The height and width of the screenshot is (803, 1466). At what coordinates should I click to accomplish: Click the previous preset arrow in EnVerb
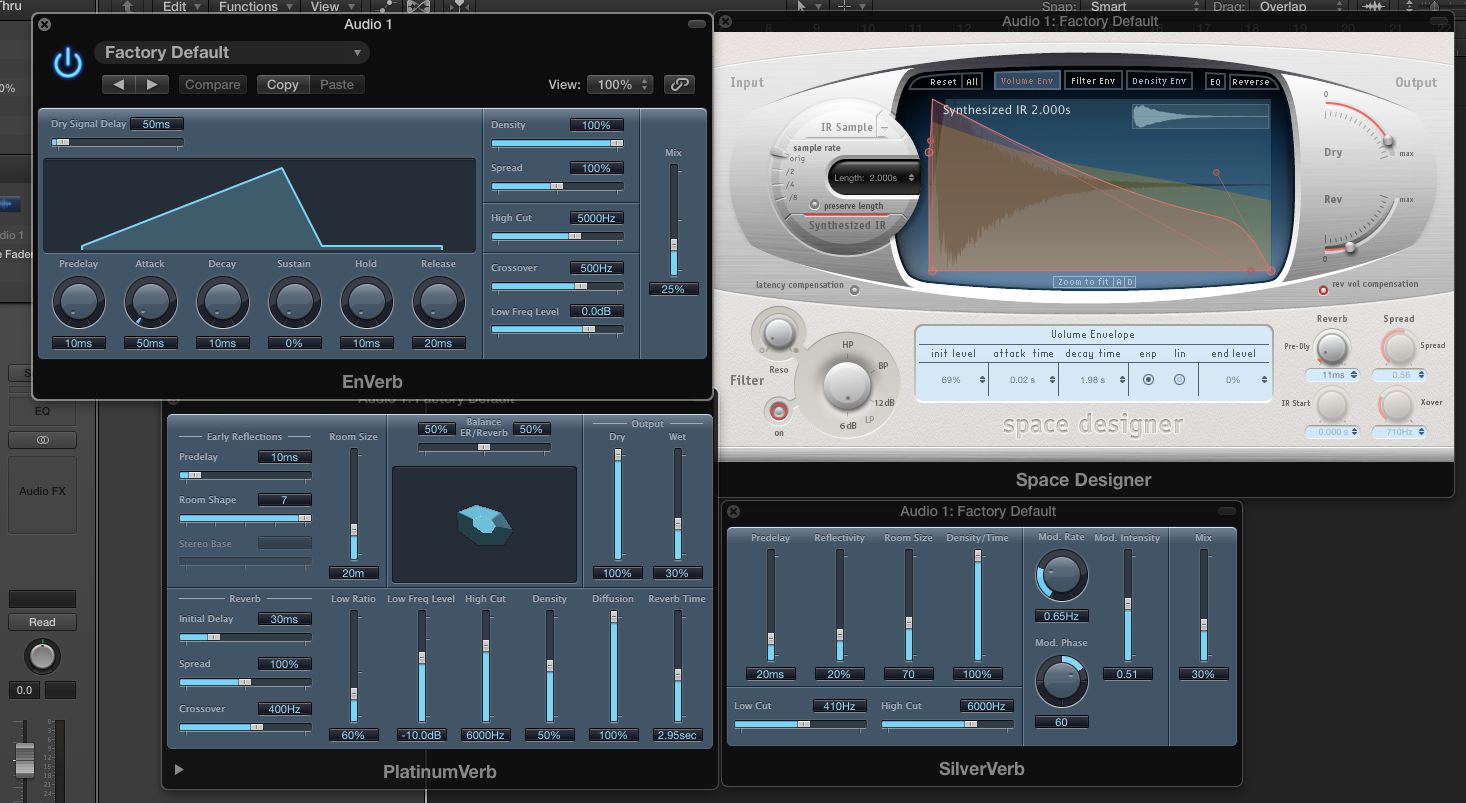click(119, 85)
